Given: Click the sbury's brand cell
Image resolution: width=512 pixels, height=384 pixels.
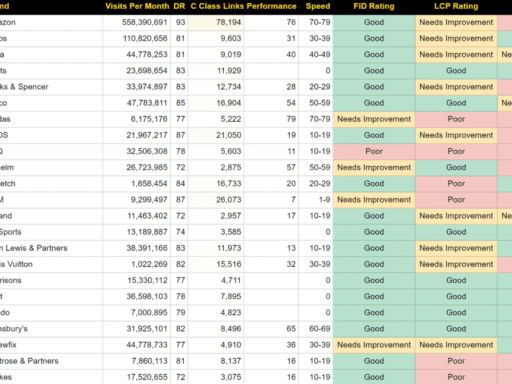Looking at the screenshot, I should point(51,329).
